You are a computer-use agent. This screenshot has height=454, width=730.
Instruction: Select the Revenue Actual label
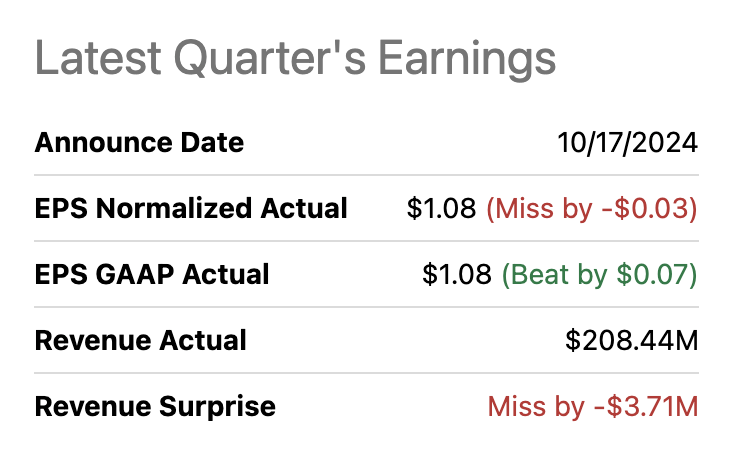(x=140, y=340)
